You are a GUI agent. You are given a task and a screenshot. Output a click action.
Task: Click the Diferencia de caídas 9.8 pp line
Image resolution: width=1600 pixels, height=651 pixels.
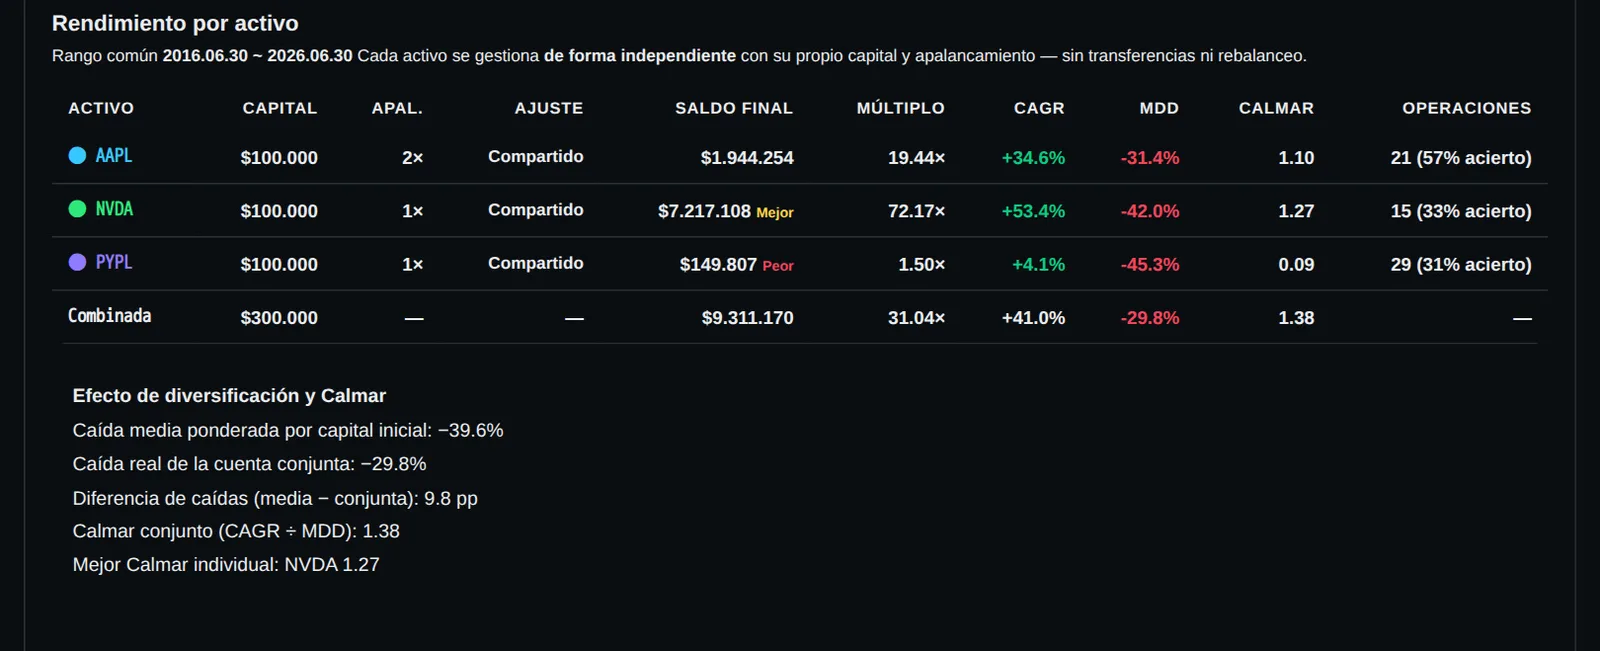coord(275,498)
